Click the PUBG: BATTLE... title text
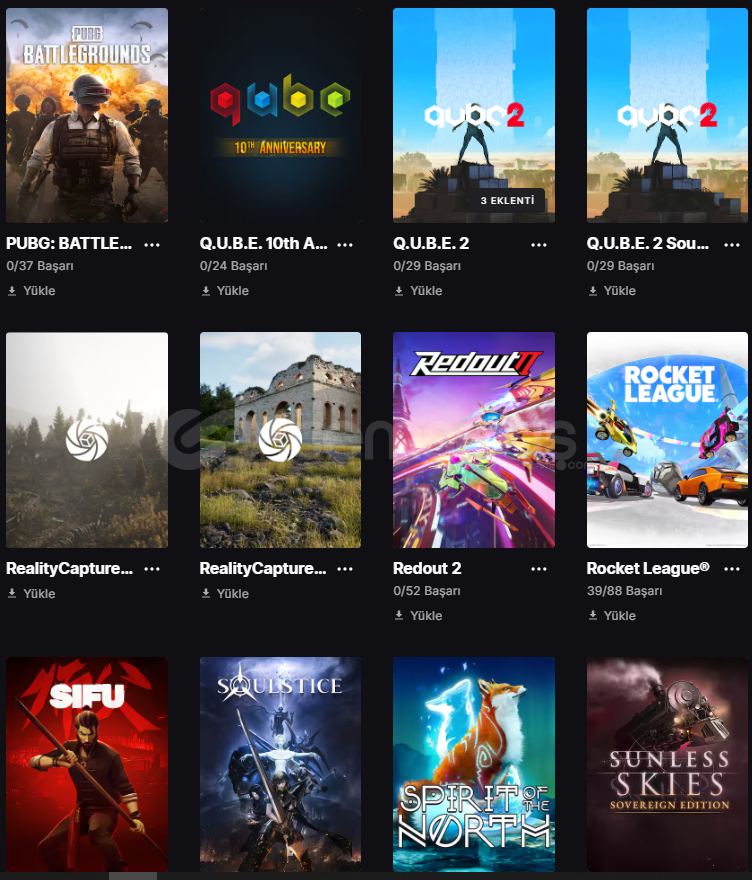752x880 pixels. tap(69, 244)
